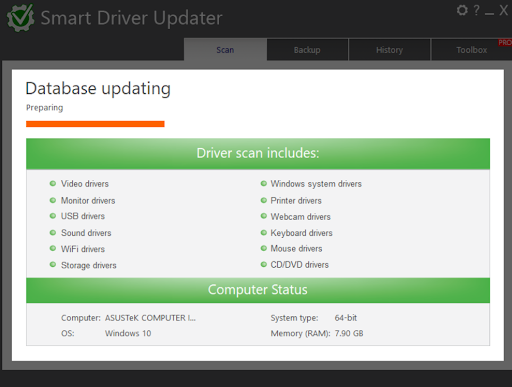
Task: Select the Mouse drivers text
Action: [x=296, y=249]
